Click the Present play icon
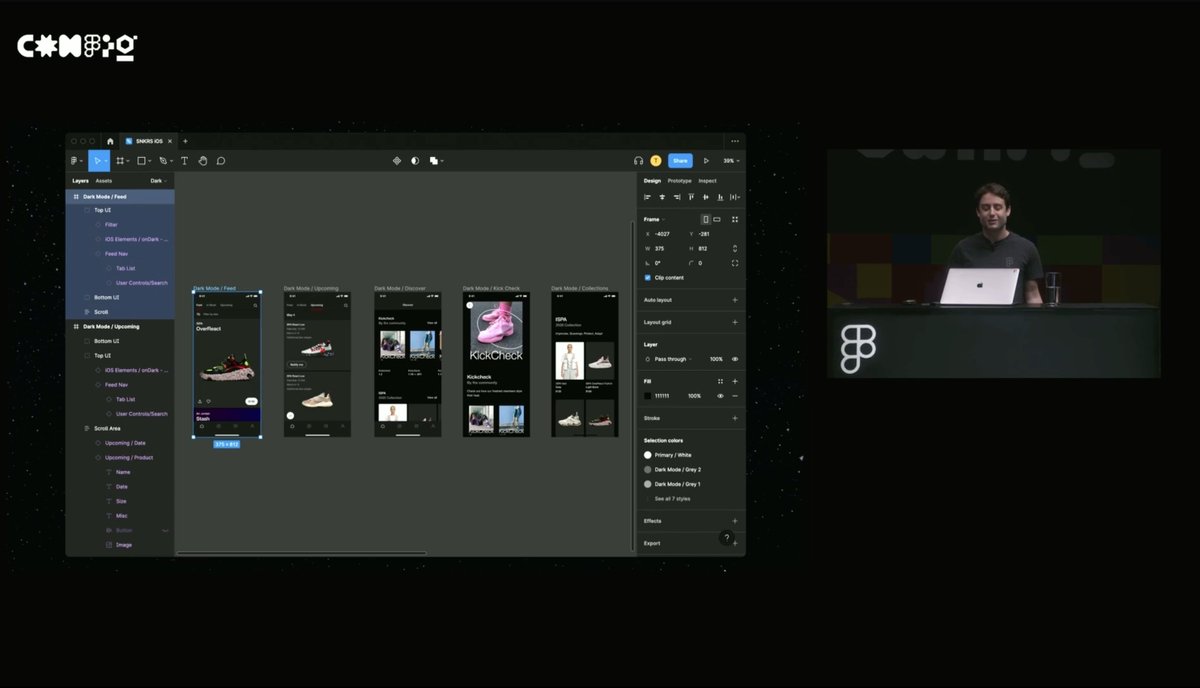Viewport: 1200px width, 688px height. tap(706, 160)
